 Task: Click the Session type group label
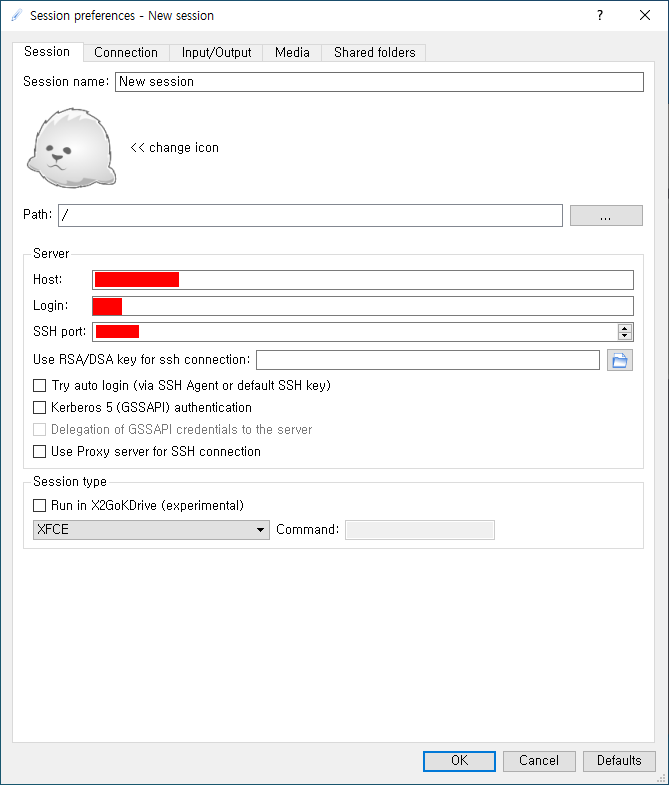click(x=70, y=482)
